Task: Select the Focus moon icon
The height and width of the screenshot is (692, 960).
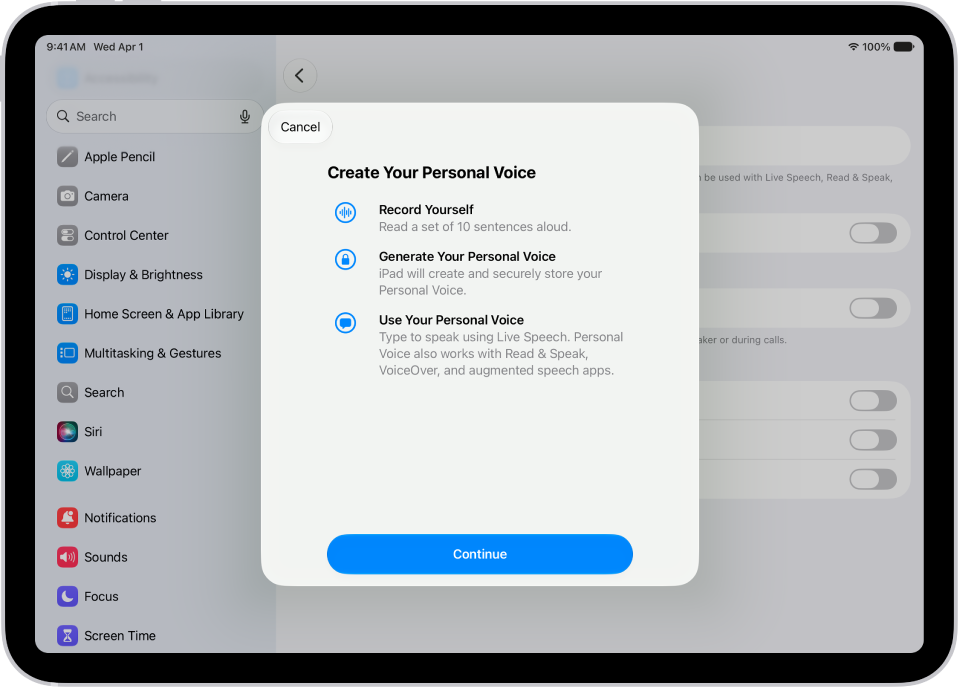Action: point(67,596)
